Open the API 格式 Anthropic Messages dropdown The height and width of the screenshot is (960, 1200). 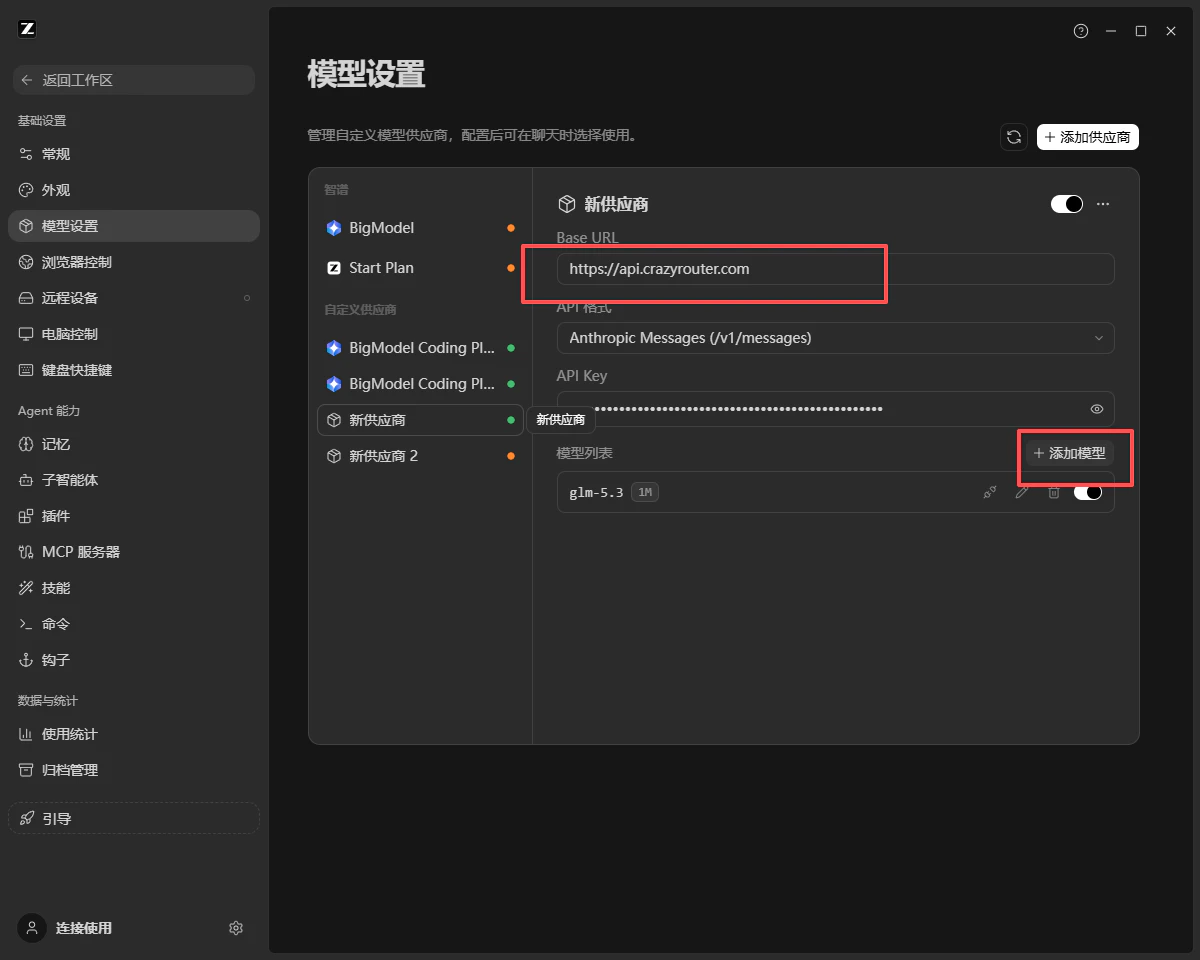(x=835, y=338)
